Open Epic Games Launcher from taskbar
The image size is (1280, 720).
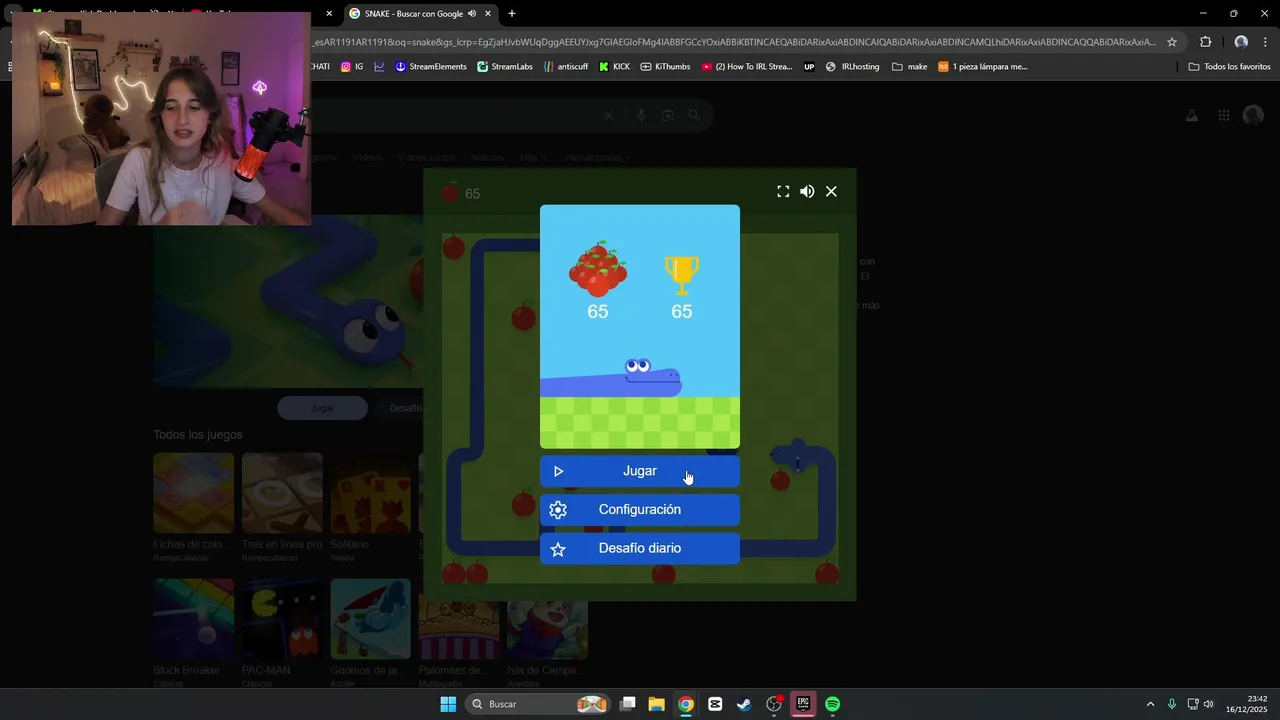click(803, 704)
